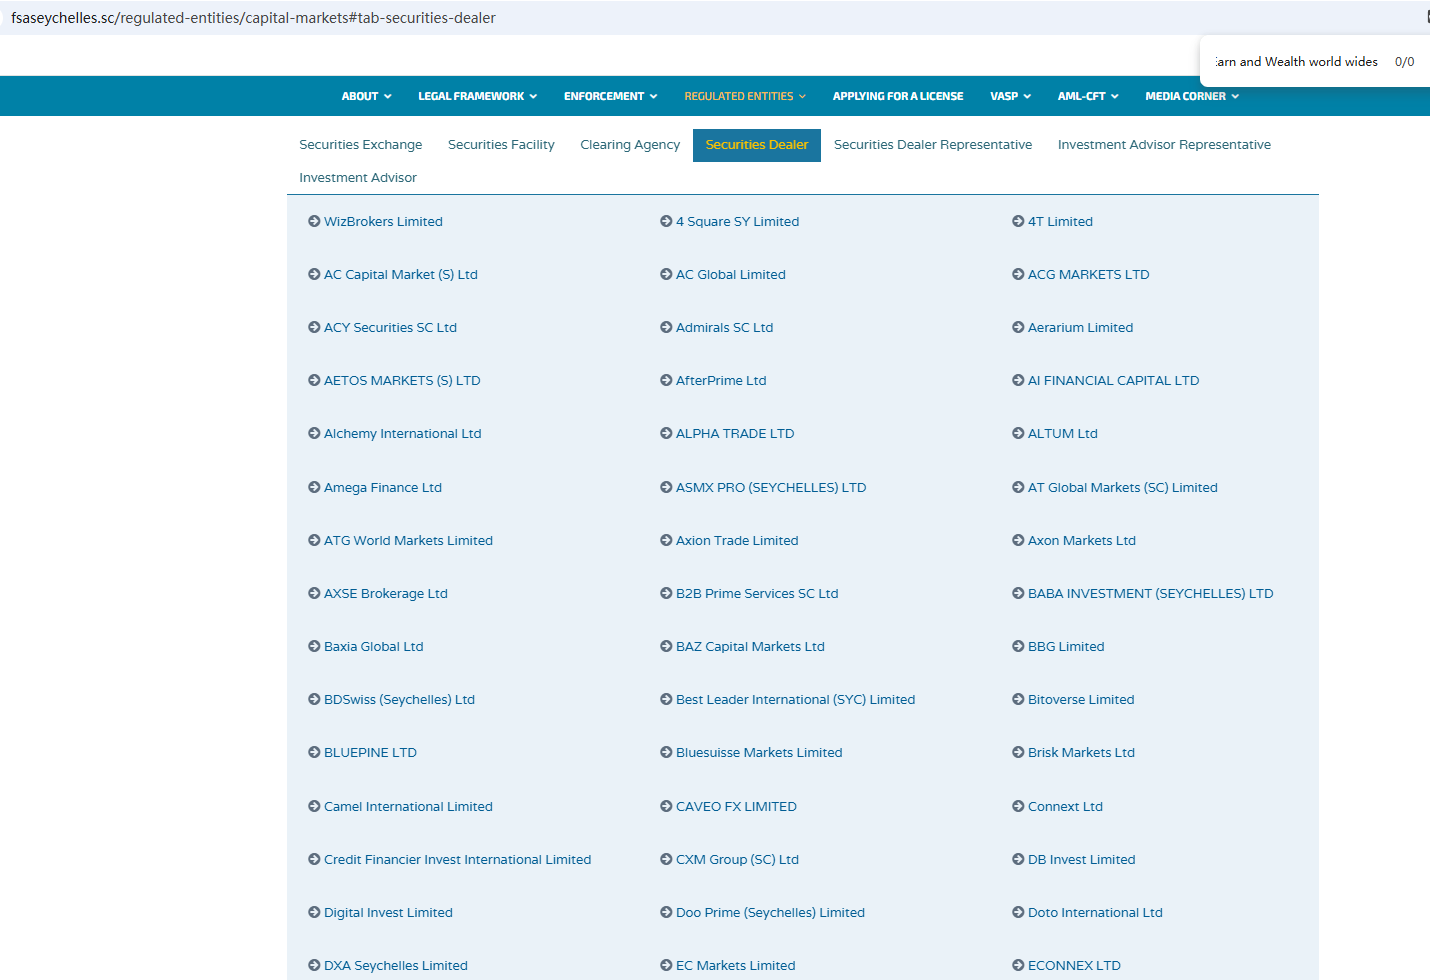The width and height of the screenshot is (1430, 980).
Task: Open the CAVEO FX LIMITED link
Action: 736,806
